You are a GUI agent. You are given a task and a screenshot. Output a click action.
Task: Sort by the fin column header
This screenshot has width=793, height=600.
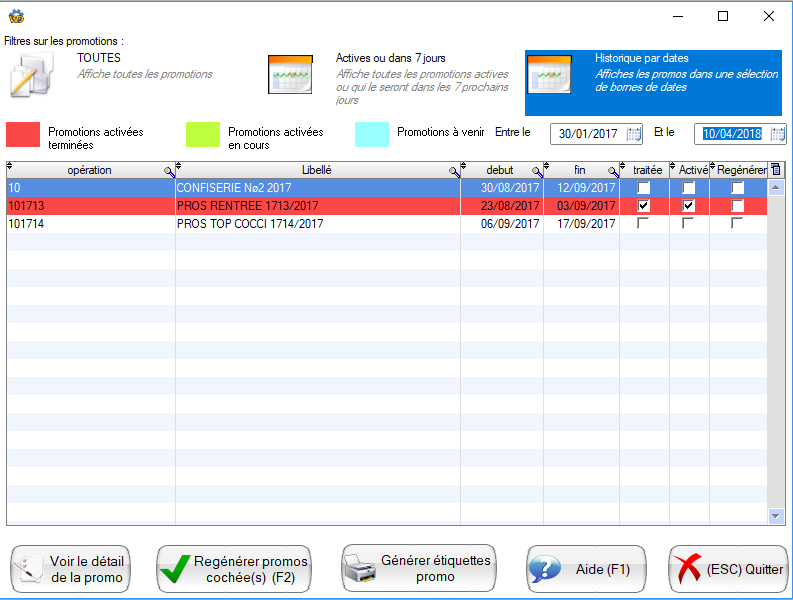580,170
